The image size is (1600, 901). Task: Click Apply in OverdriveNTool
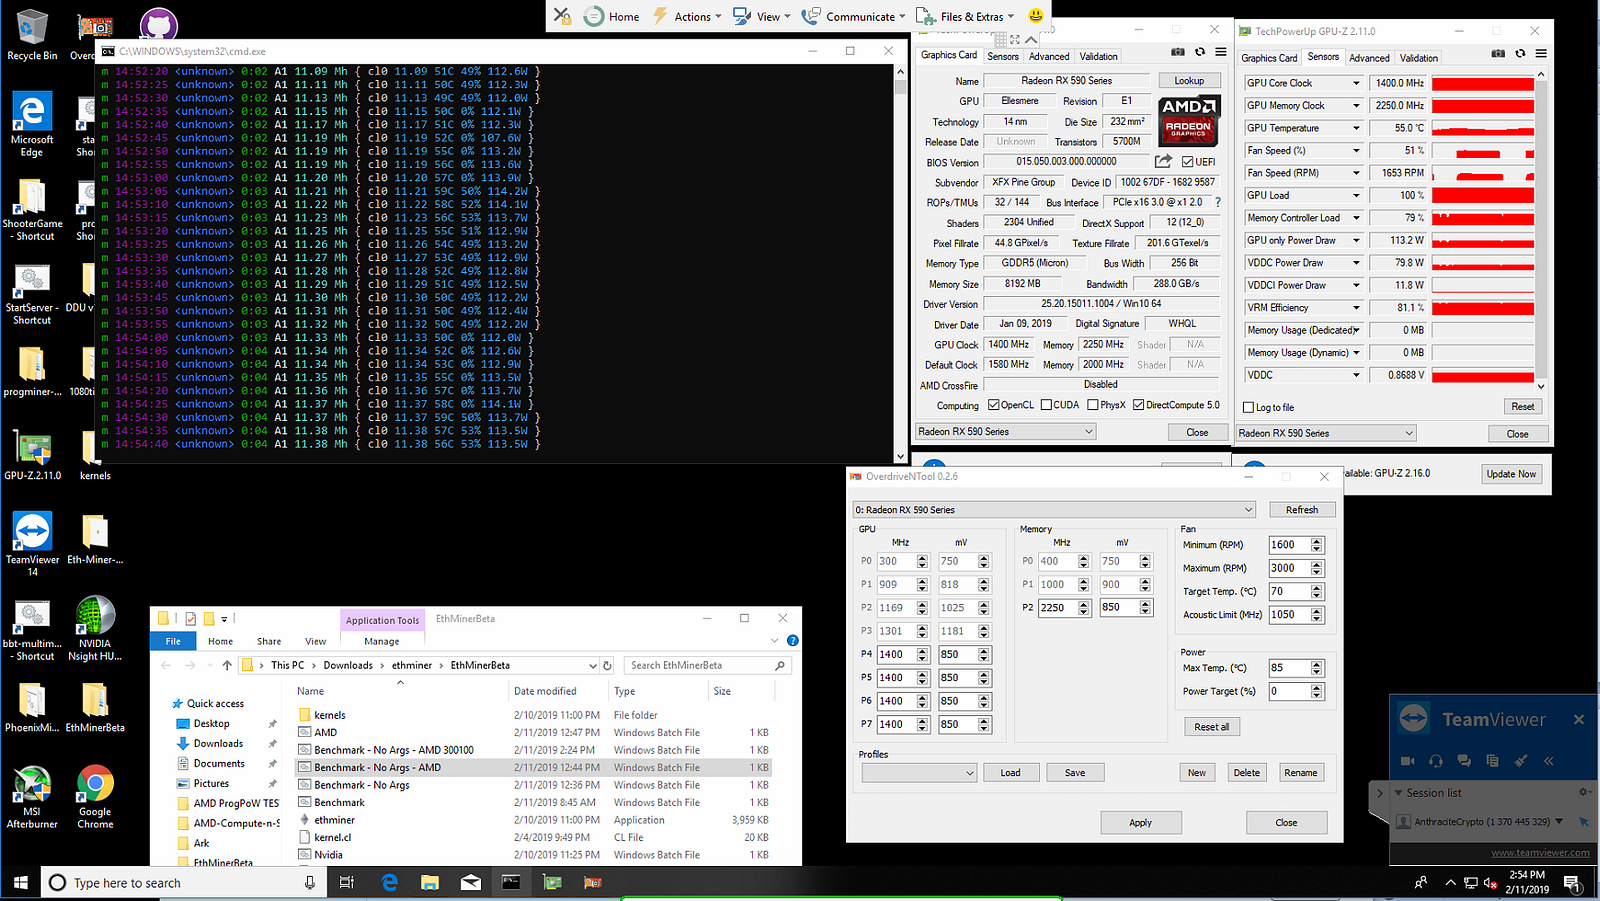(x=1141, y=823)
